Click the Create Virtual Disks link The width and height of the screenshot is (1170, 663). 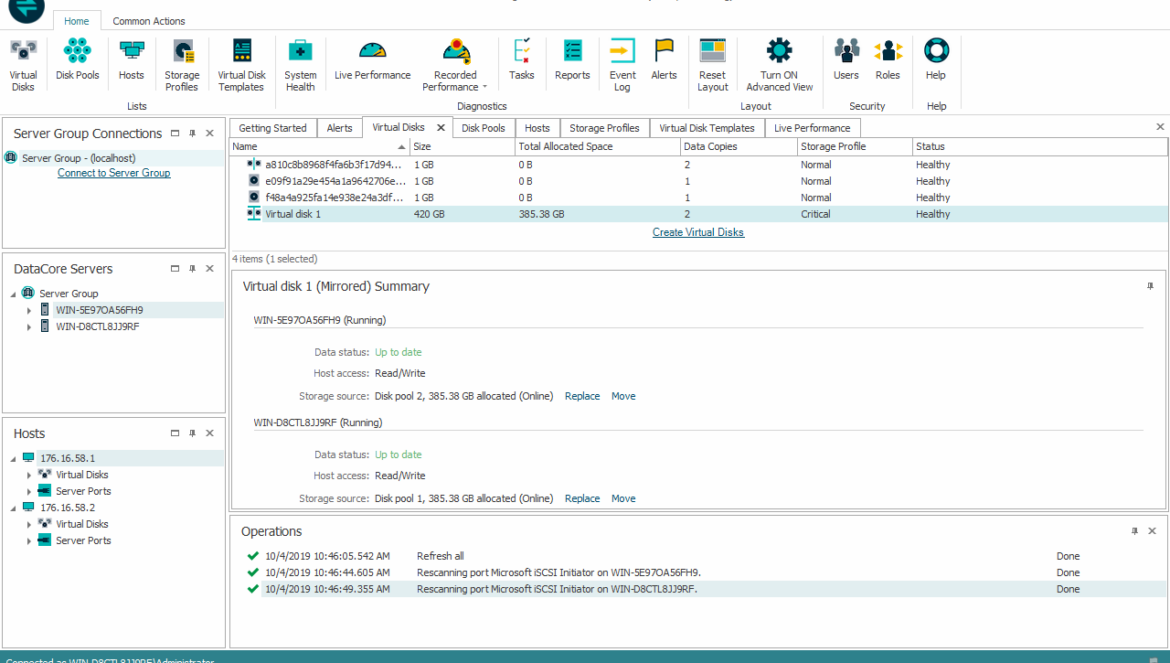pos(698,233)
